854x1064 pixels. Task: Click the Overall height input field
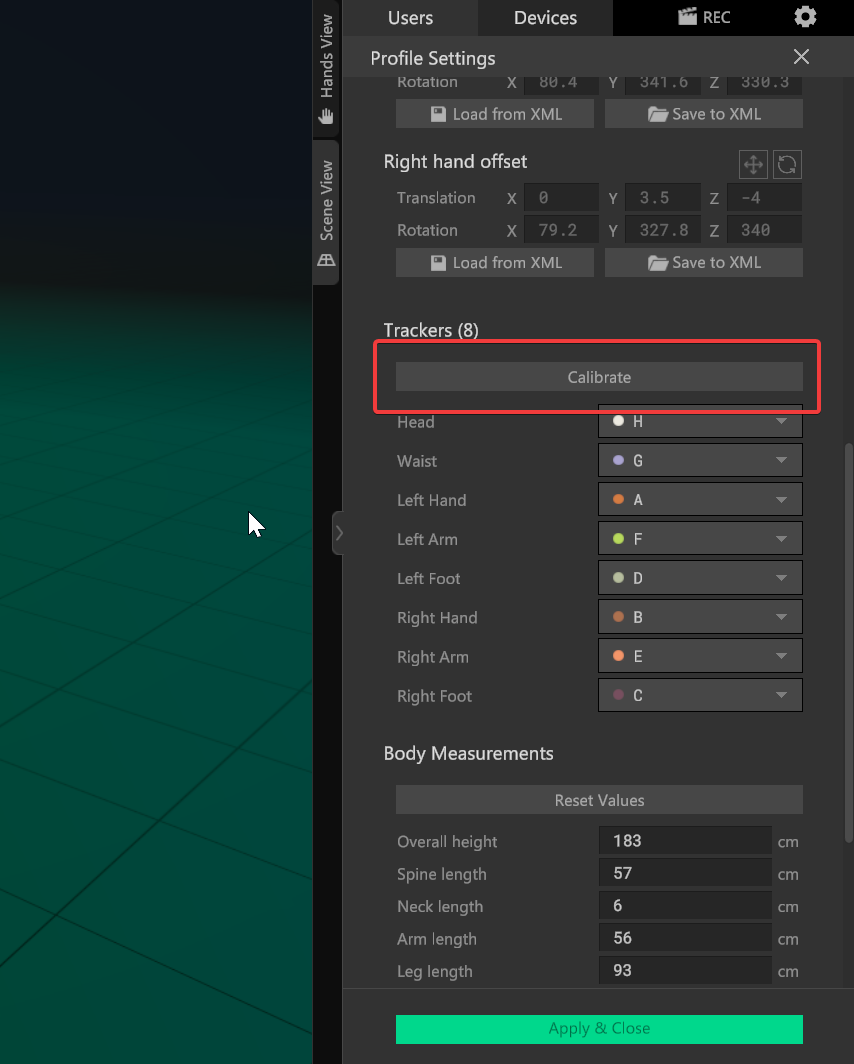[x=685, y=841]
